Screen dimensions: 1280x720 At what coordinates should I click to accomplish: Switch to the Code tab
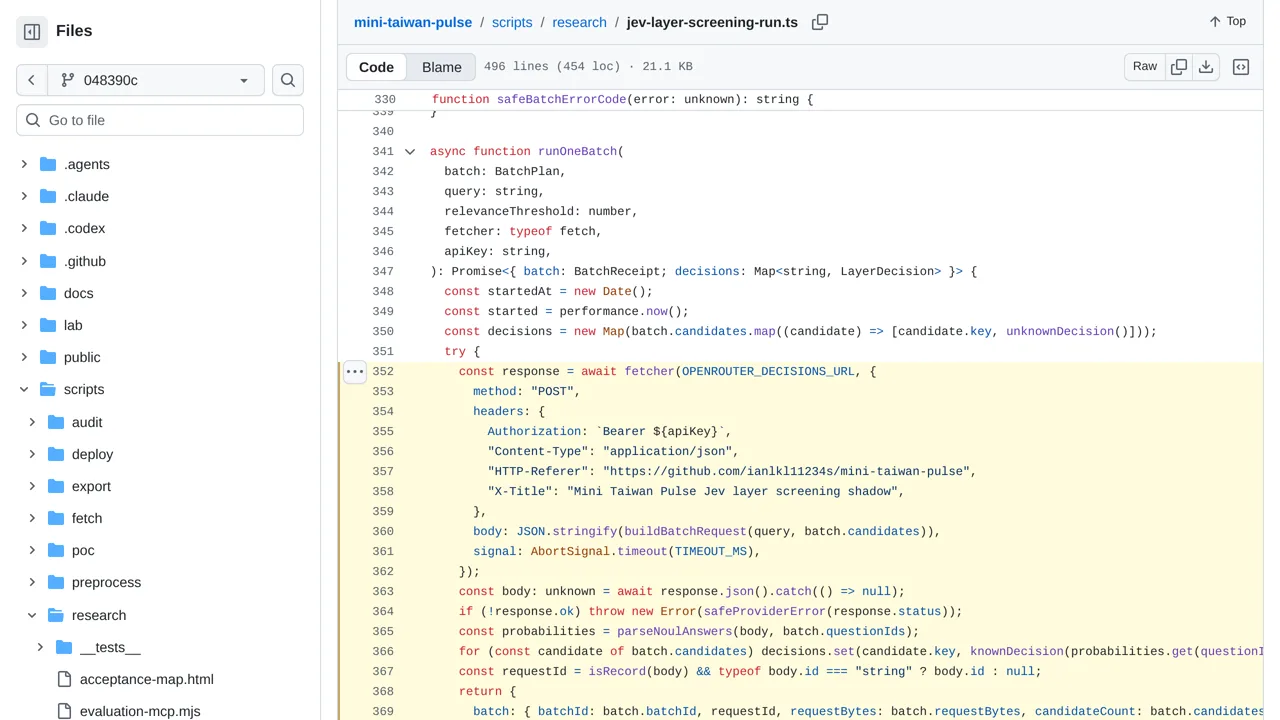coord(376,67)
